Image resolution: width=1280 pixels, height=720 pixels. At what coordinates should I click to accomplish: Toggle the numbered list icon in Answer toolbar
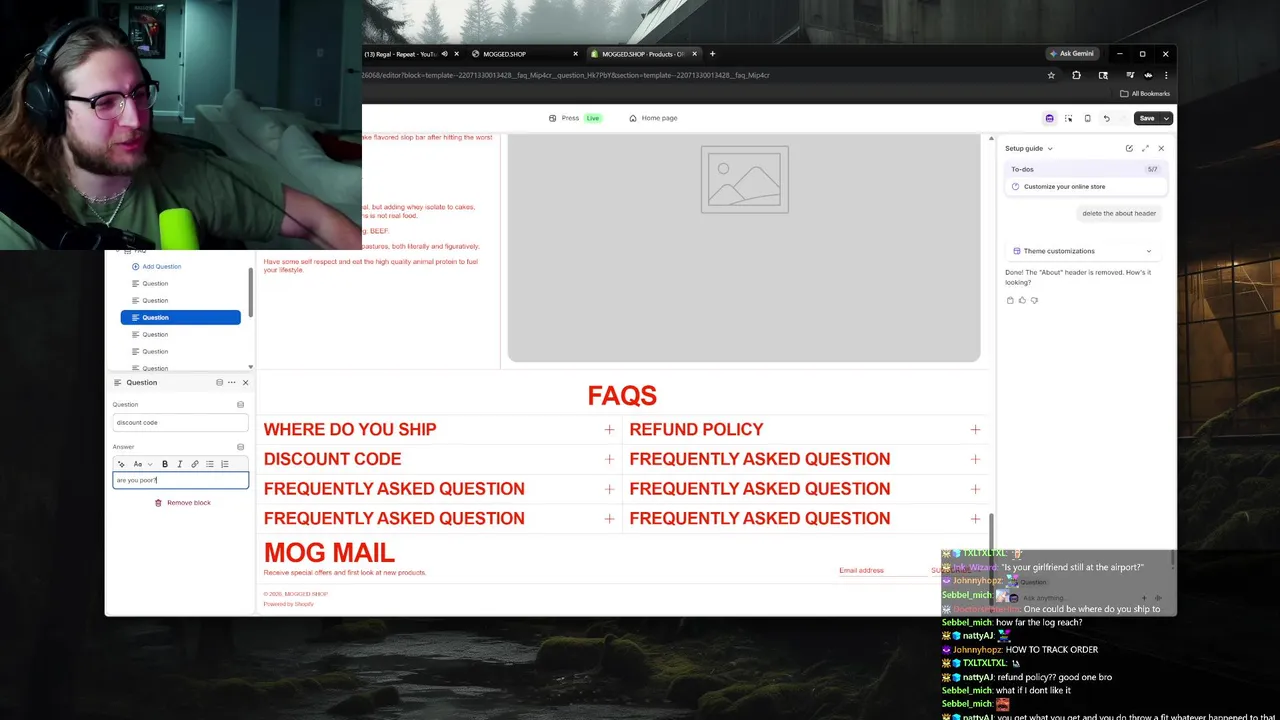[224, 464]
